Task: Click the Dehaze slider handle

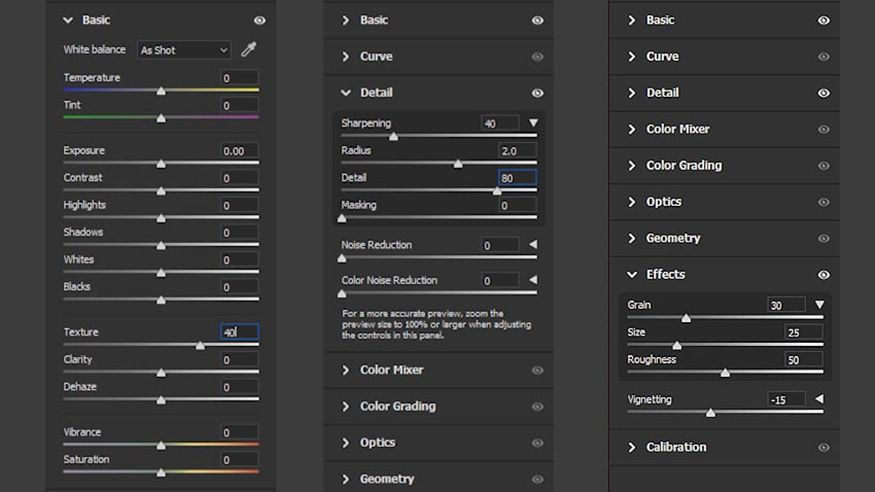Action: click(161, 400)
